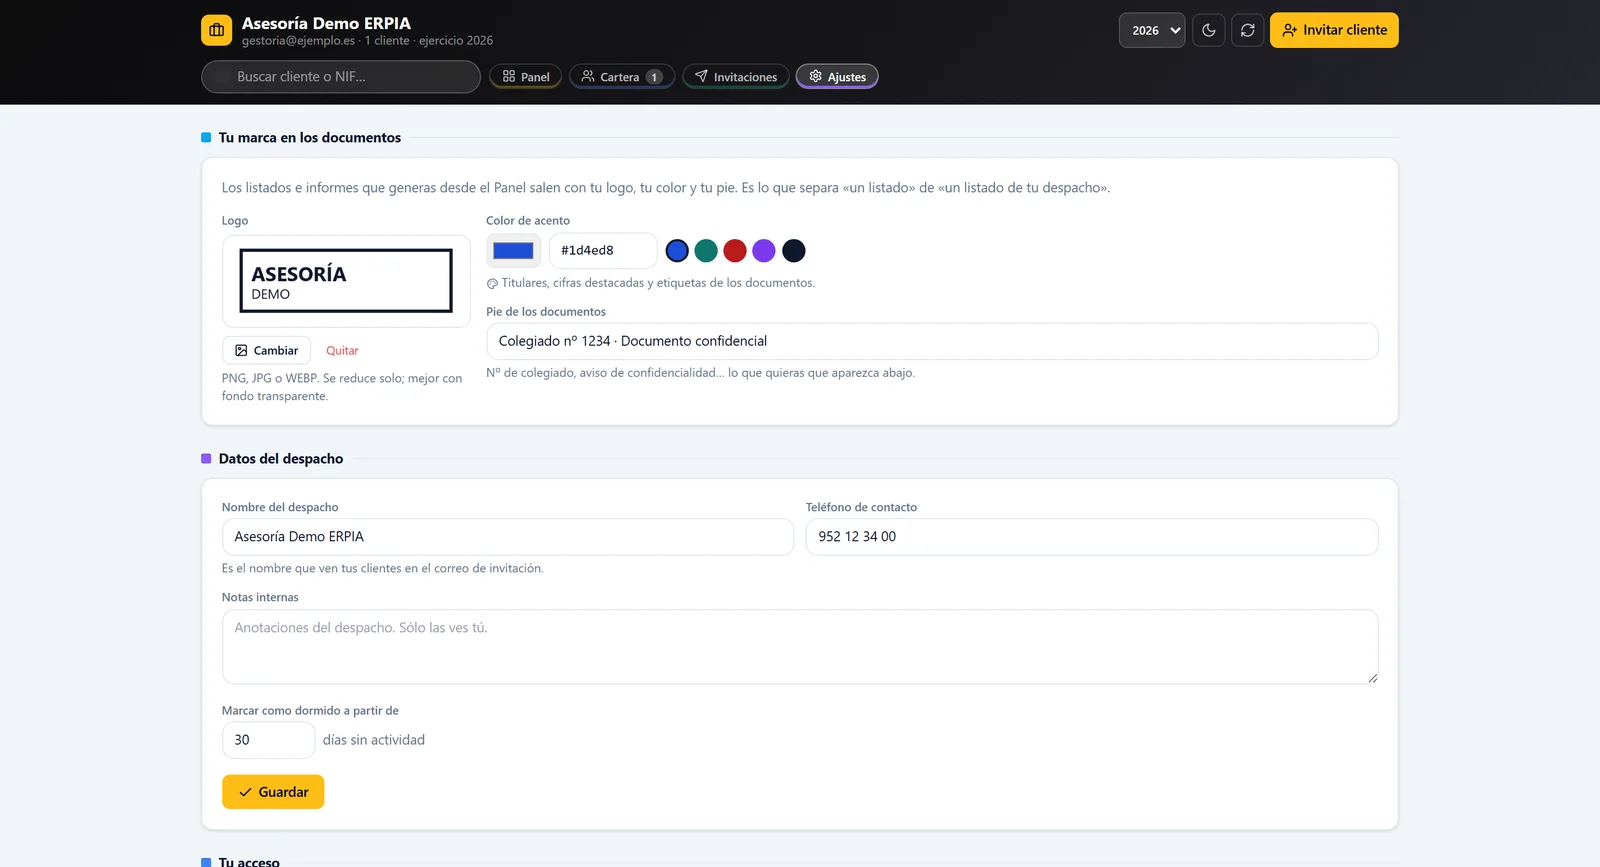Open the Ajustes tab
Viewport: 1600px width, 867px height.
tap(837, 77)
